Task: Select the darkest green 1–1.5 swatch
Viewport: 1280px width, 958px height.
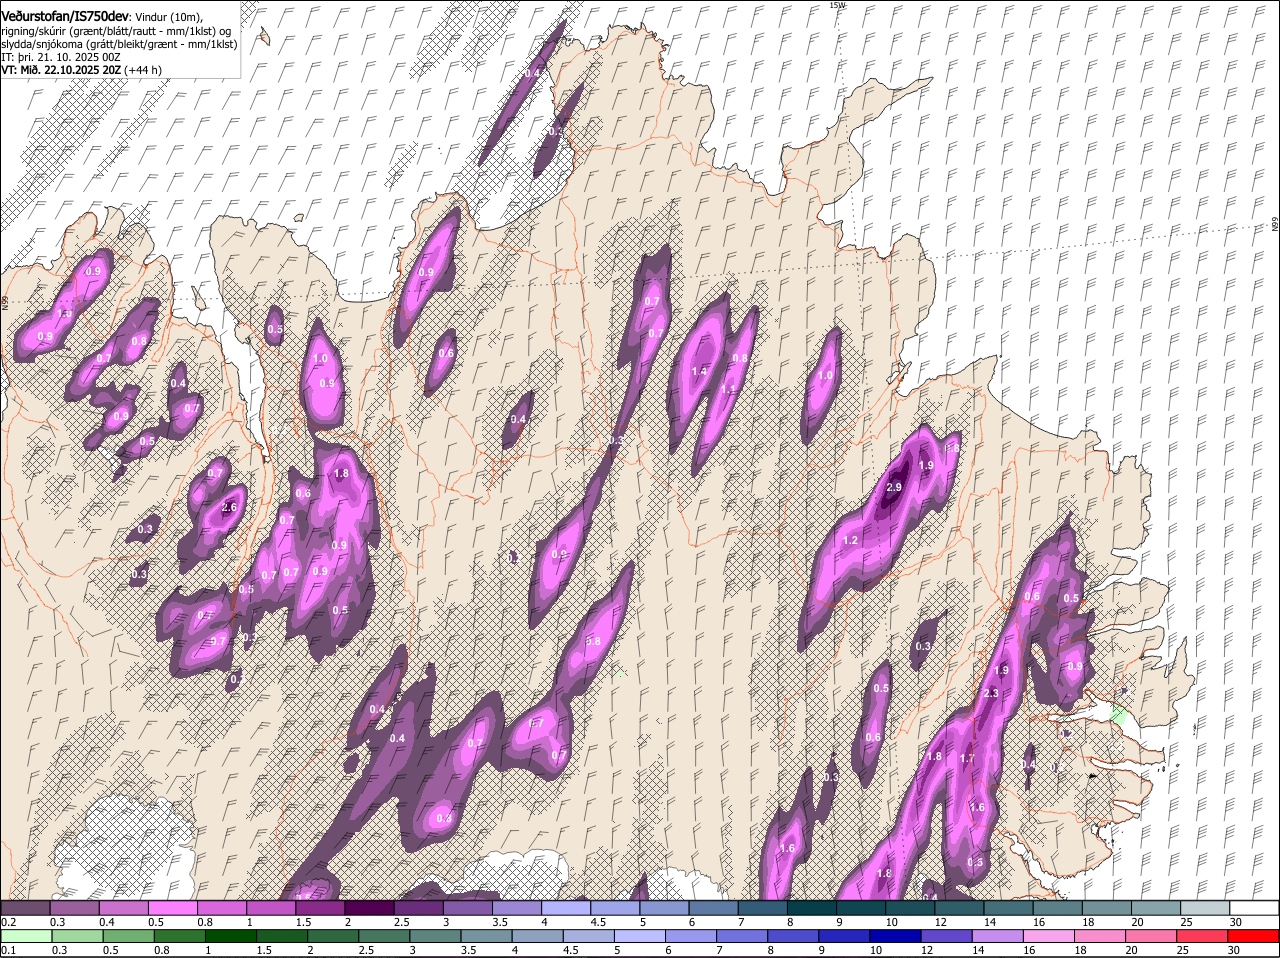Action: 232,937
